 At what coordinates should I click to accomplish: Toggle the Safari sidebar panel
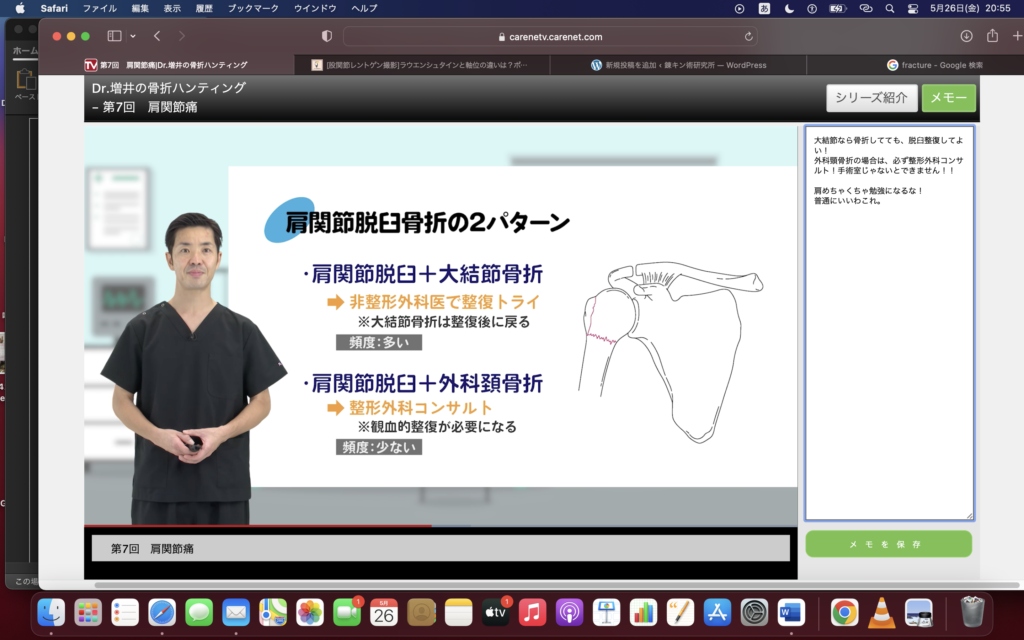tap(114, 36)
